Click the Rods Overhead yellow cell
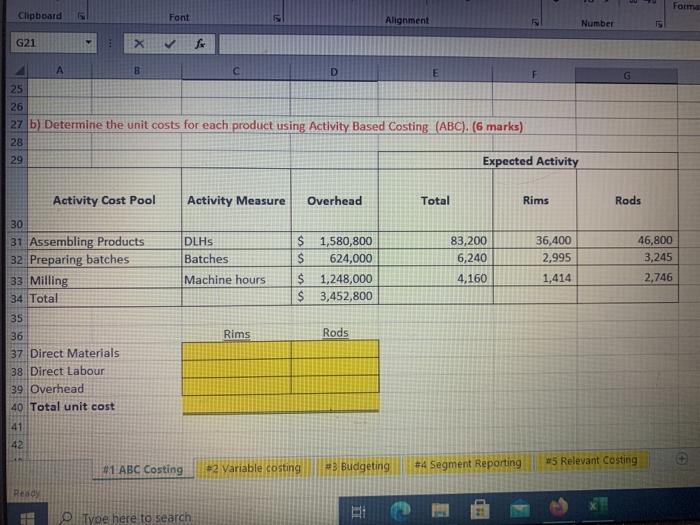The height and width of the screenshot is (525, 700). pos(335,384)
